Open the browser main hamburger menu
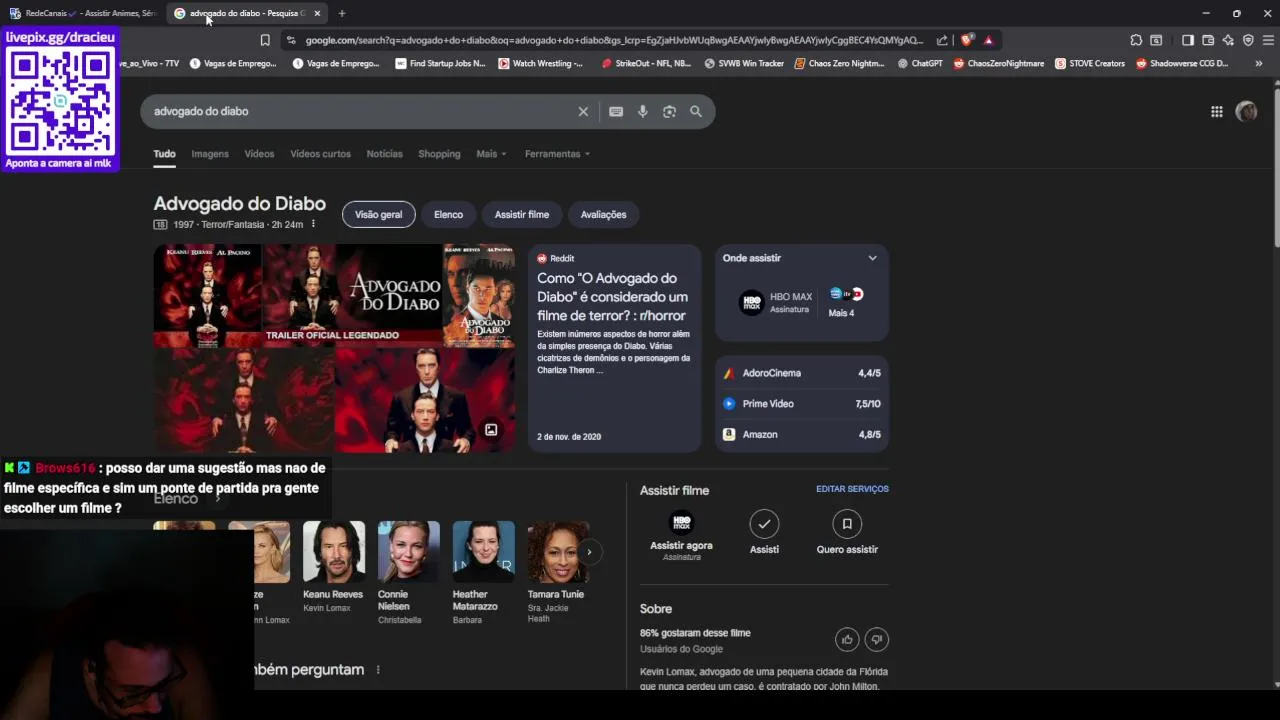The width and height of the screenshot is (1280, 720). pos(1268,40)
